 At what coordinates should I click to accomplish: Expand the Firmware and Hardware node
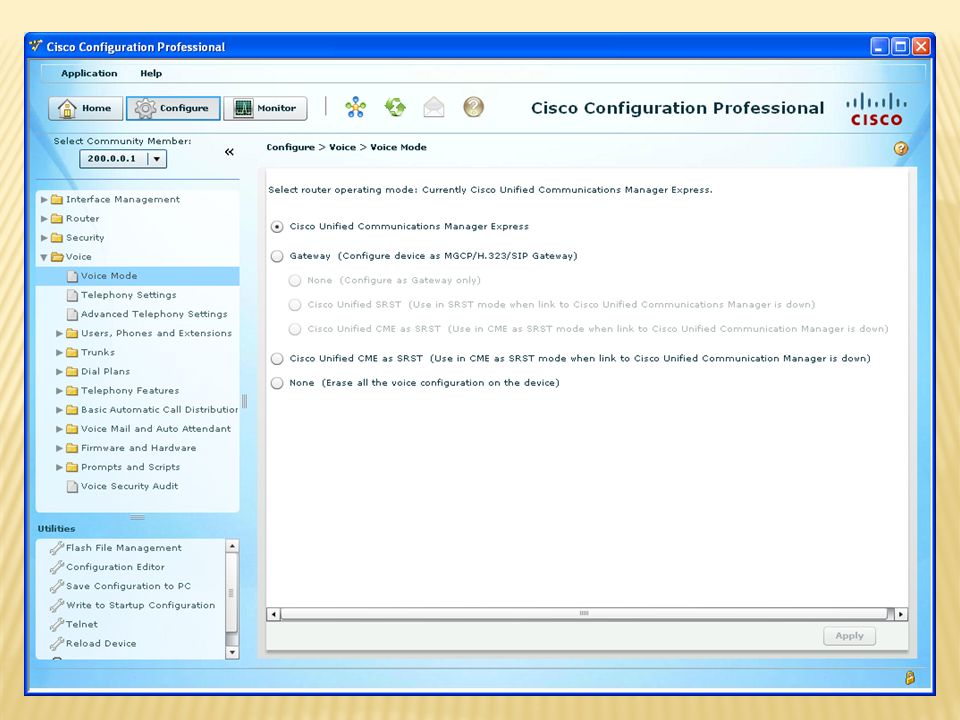(59, 448)
